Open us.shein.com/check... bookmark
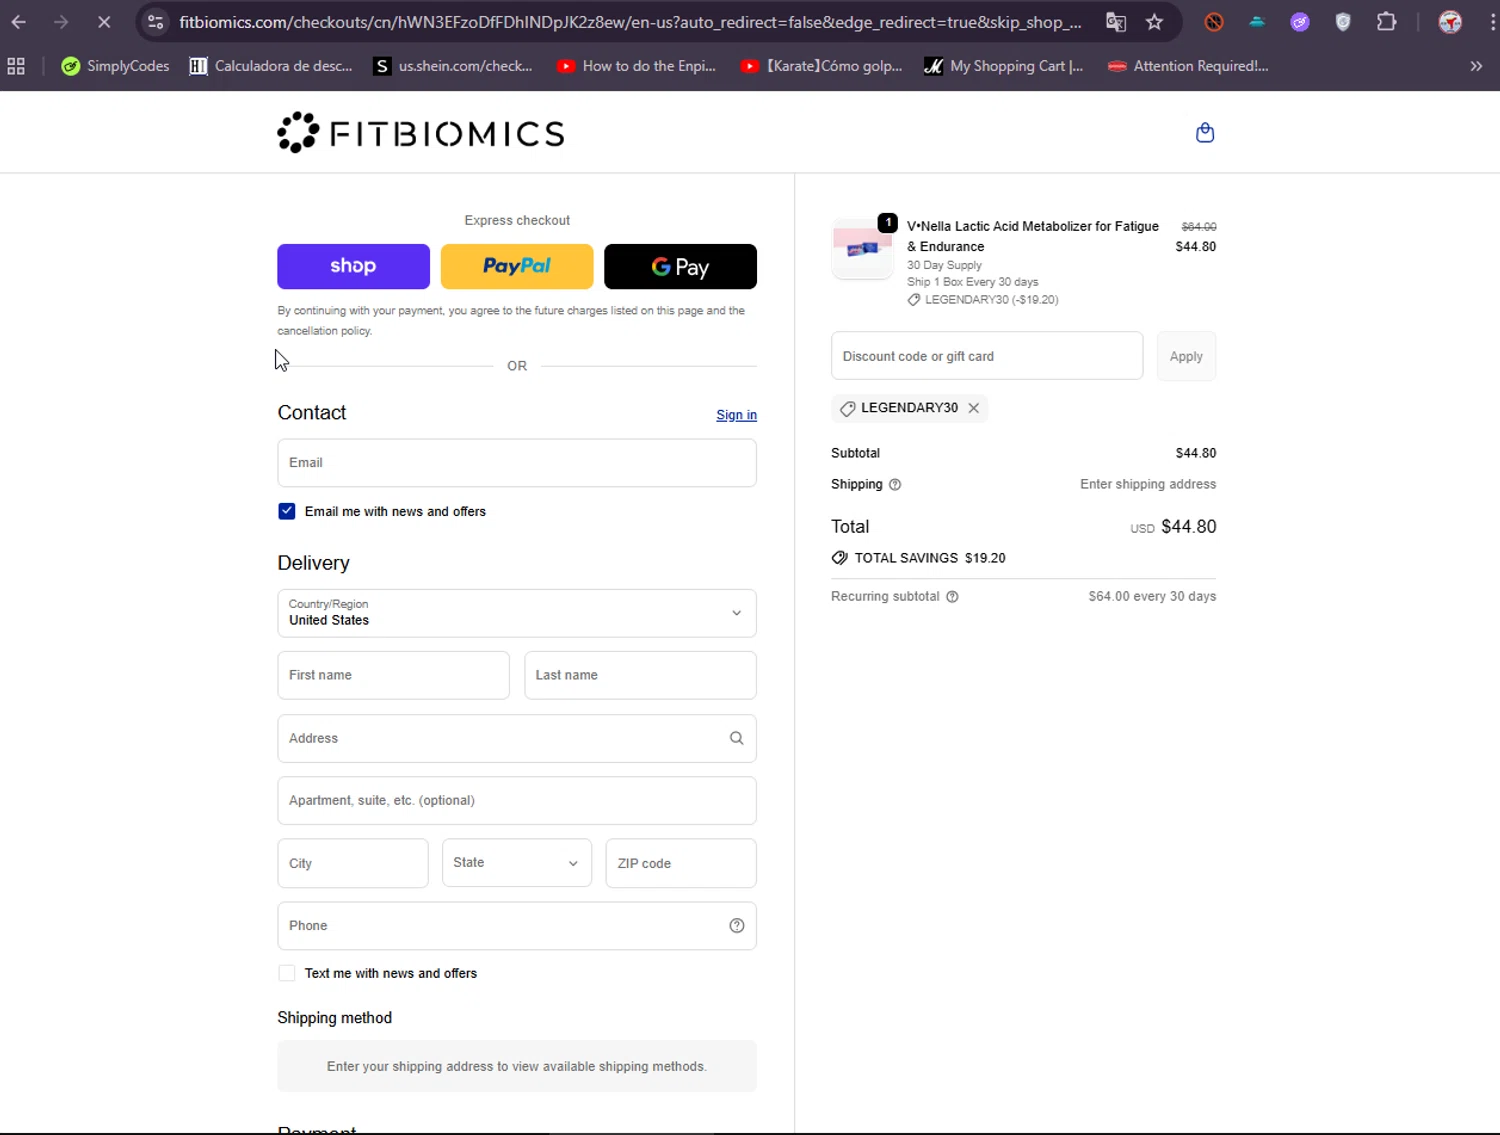 (x=453, y=66)
